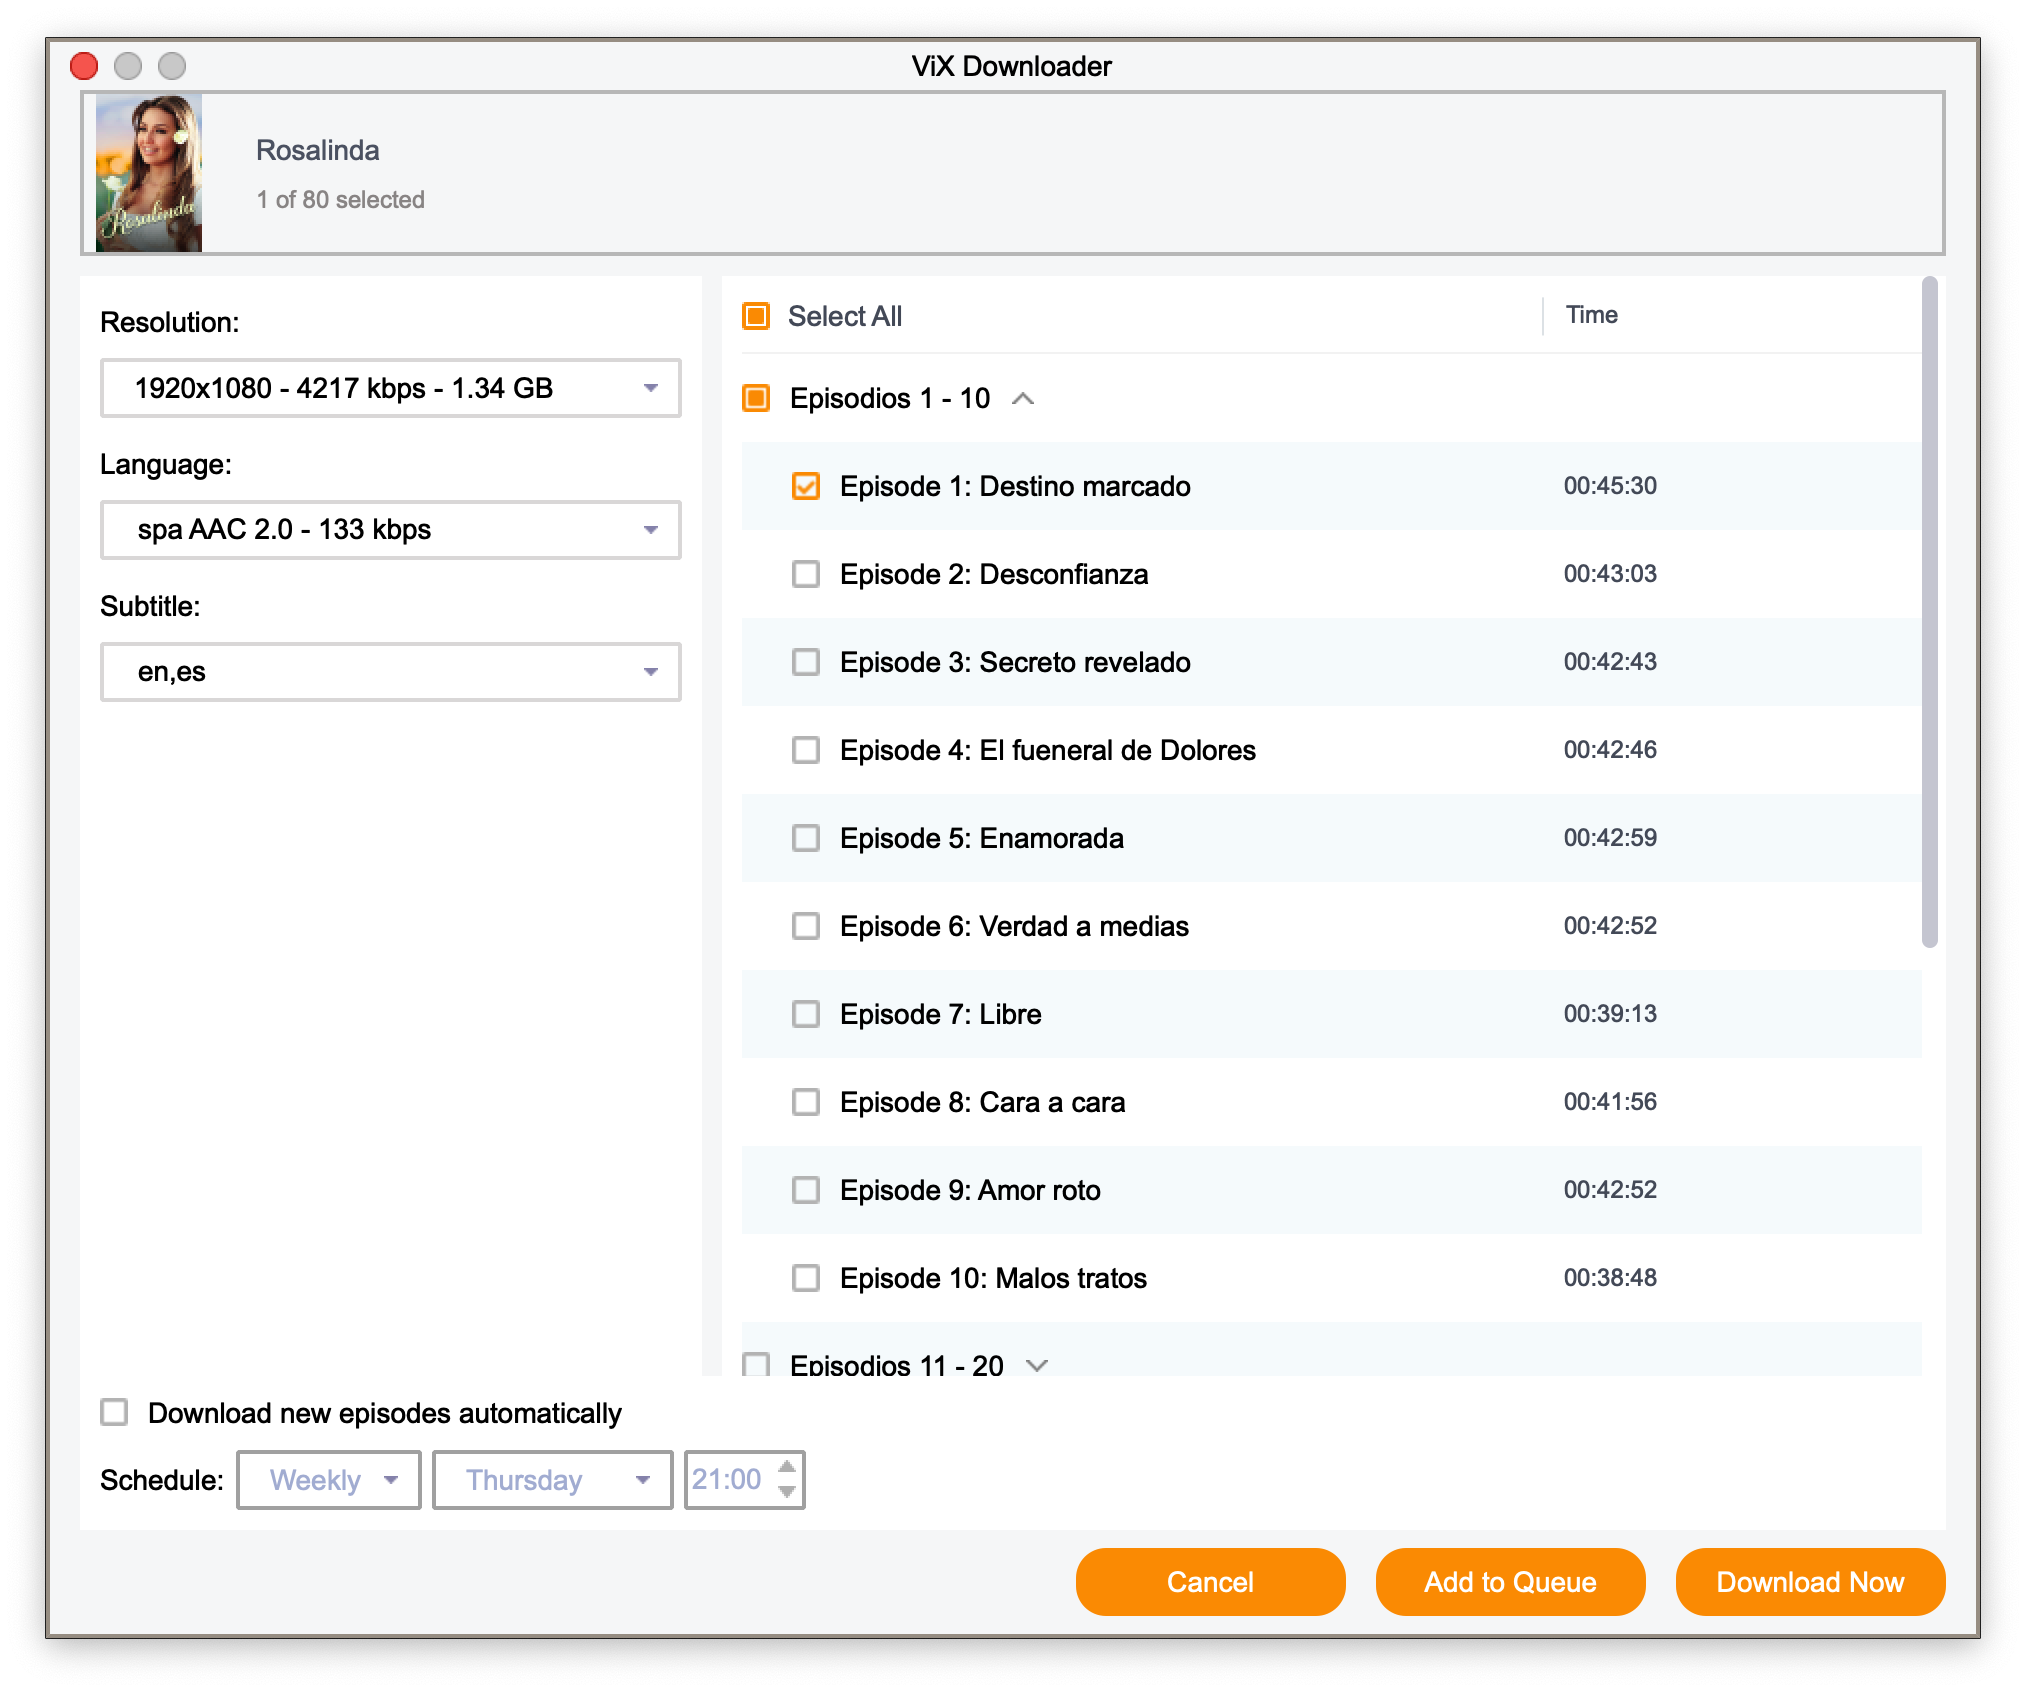Open the Resolution dropdown
This screenshot has height=1692, width=2026.
coord(390,388)
